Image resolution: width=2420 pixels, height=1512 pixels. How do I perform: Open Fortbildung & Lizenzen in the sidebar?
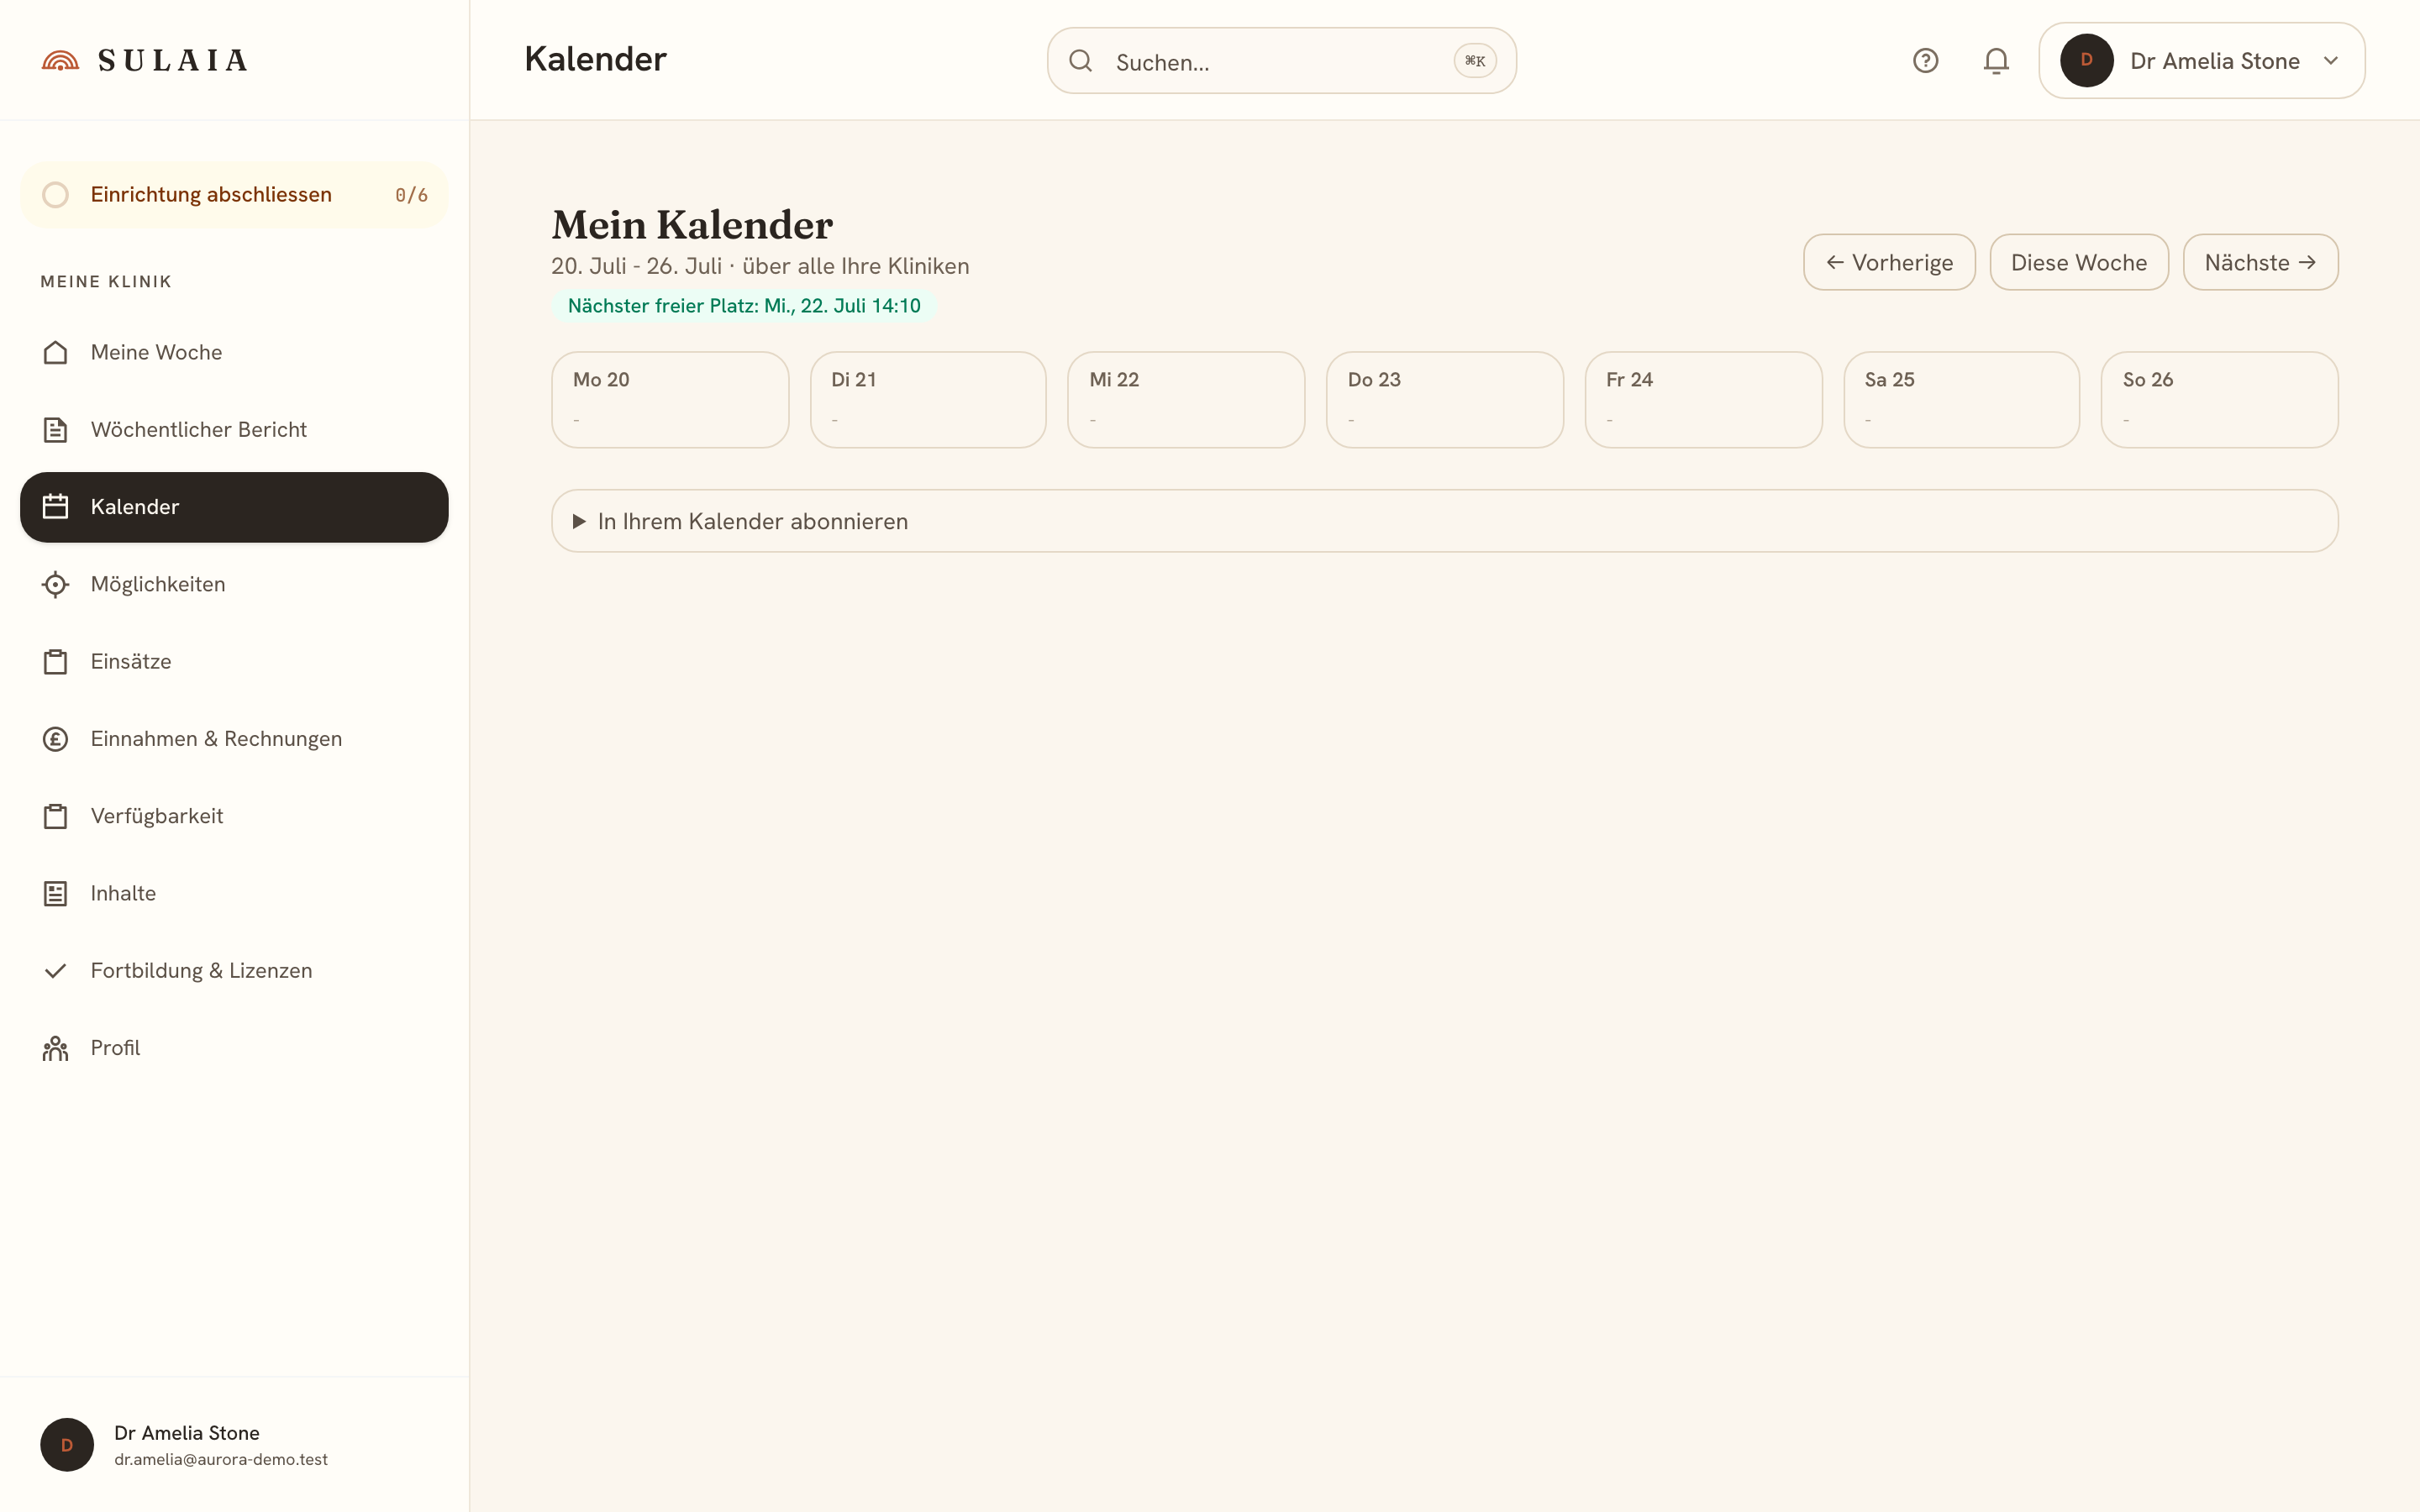pyautogui.click(x=234, y=971)
